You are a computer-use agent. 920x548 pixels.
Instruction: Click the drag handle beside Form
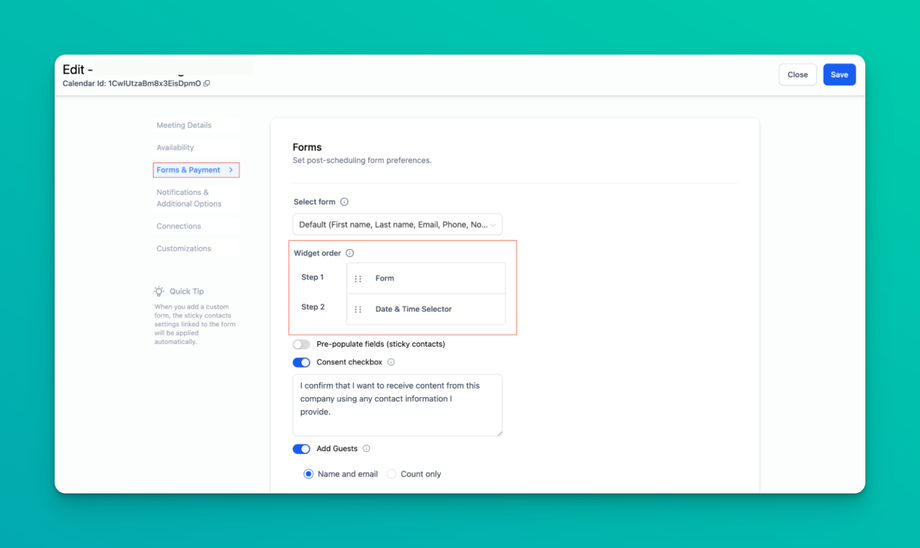(358, 279)
